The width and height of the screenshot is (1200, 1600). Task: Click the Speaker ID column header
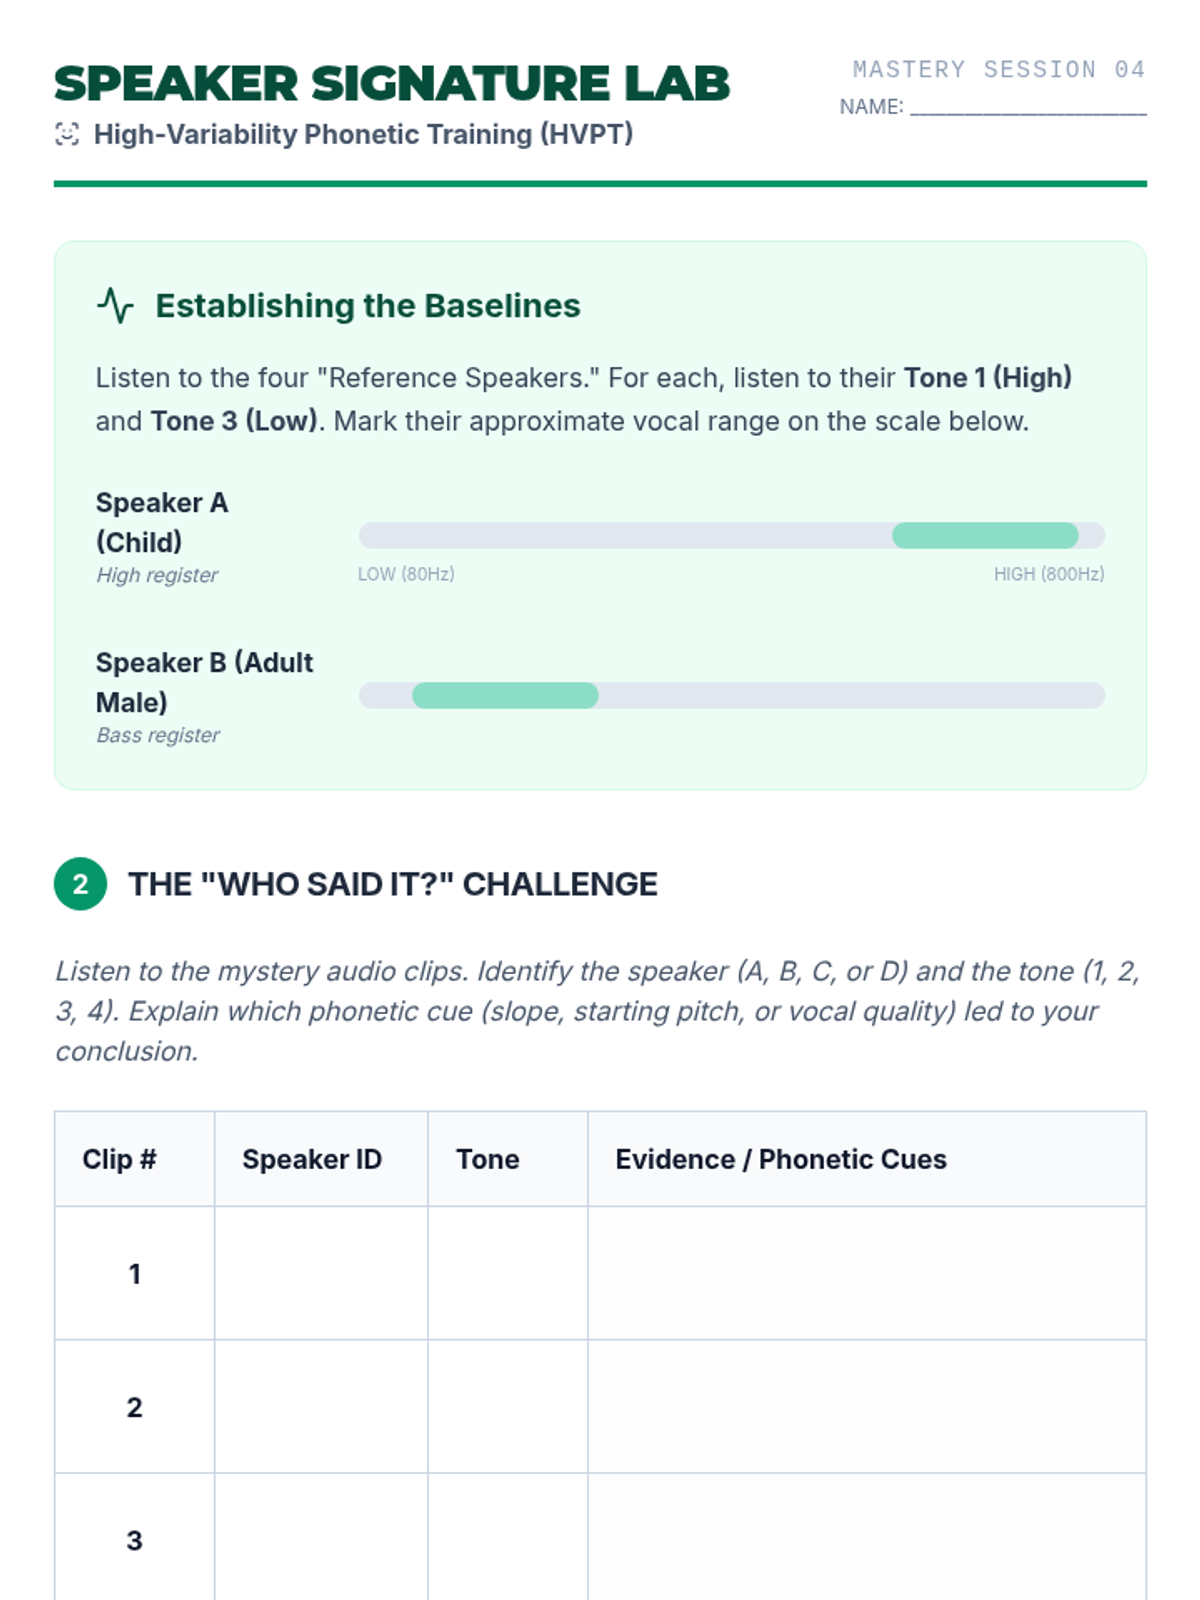(x=312, y=1159)
